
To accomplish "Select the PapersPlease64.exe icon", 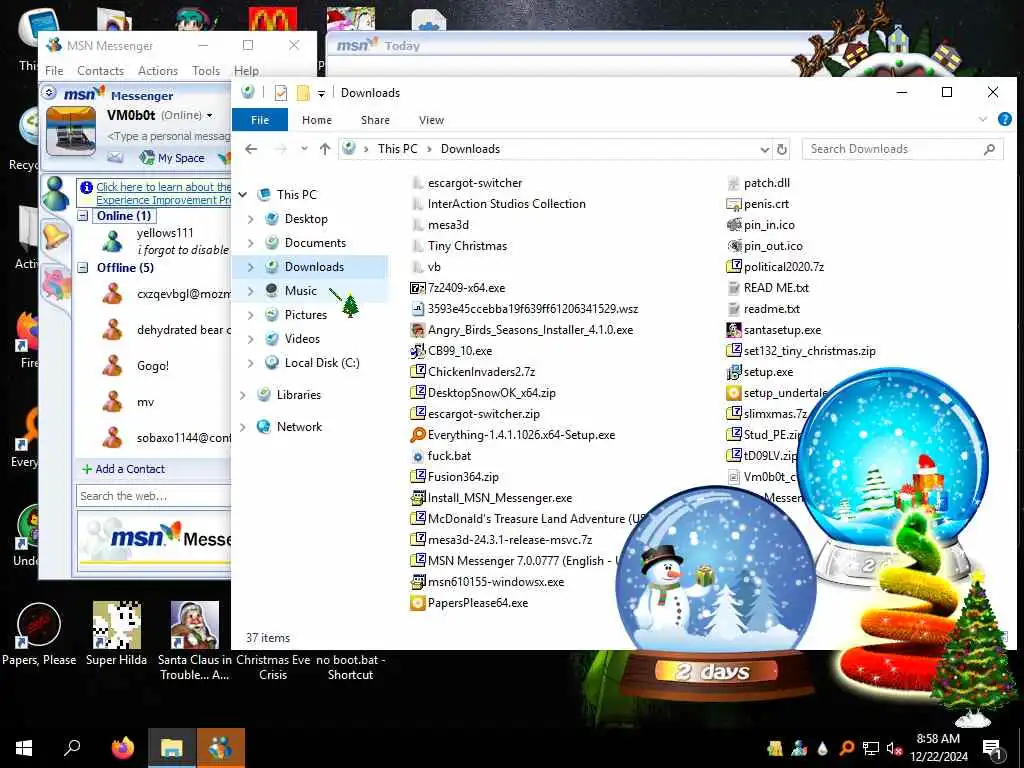I will tap(417, 603).
